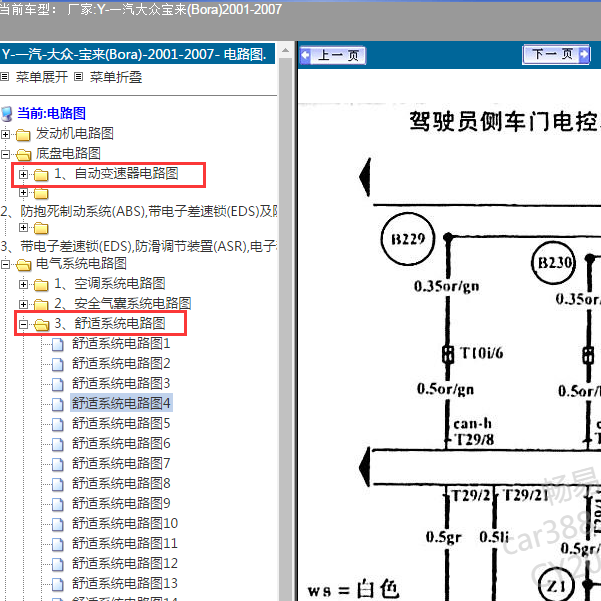
Task: Click the 发动机电路图 folder icon
Action: click(x=23, y=135)
